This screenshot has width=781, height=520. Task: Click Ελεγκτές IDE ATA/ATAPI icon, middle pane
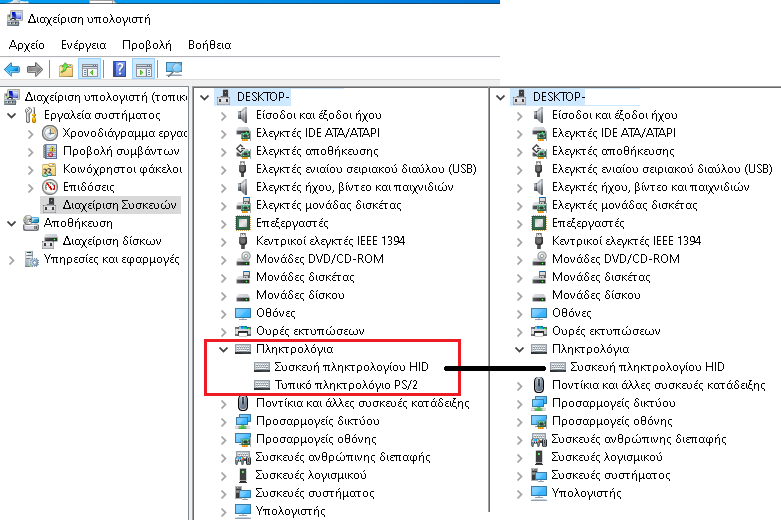[x=243, y=133]
